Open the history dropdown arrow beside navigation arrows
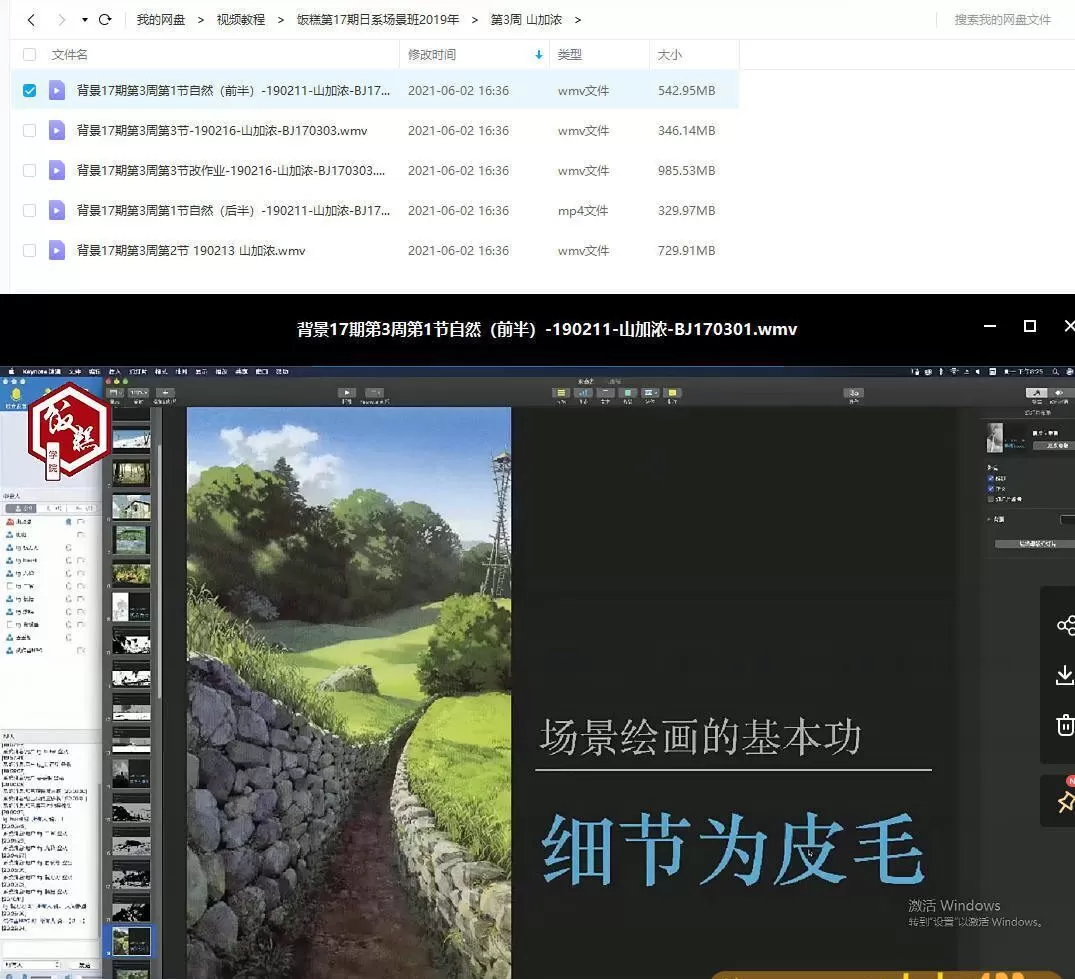Screen dimensions: 1075x979 point(82,18)
